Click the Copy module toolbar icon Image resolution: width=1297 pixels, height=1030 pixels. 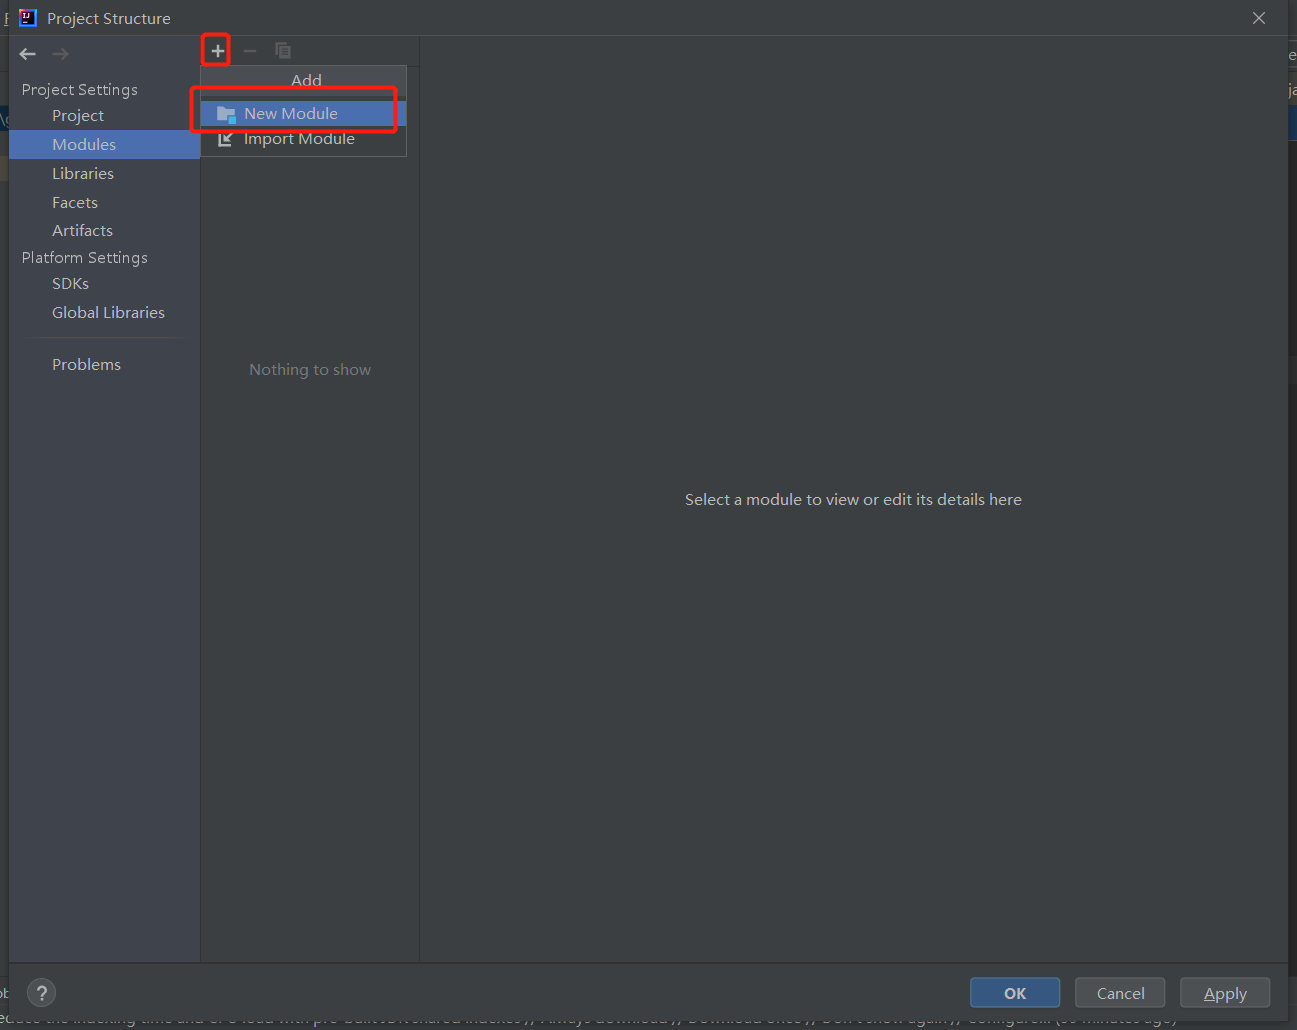coord(283,50)
